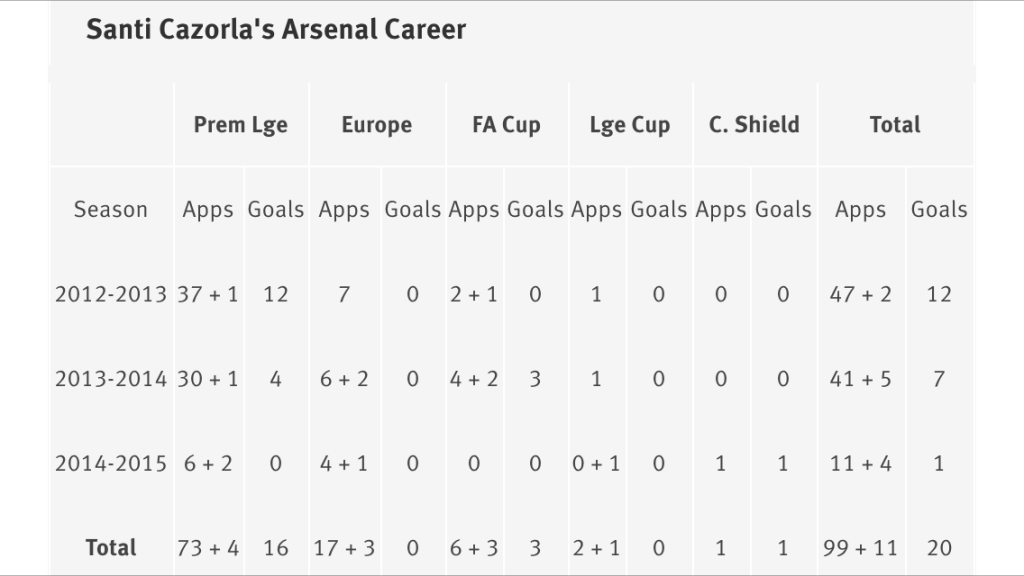Click the total goals value 20

[x=939, y=548]
